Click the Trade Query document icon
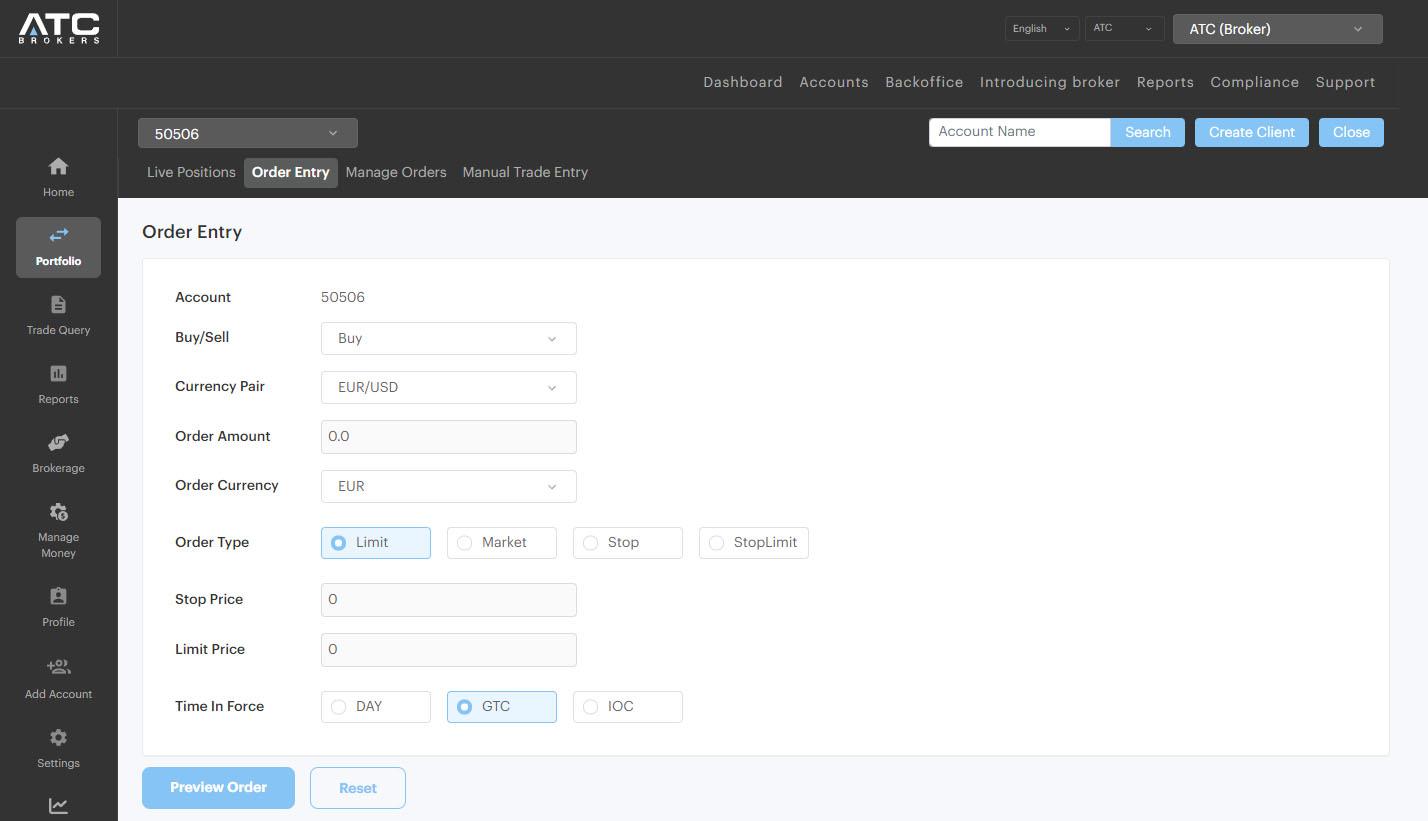1428x821 pixels. pos(58,305)
